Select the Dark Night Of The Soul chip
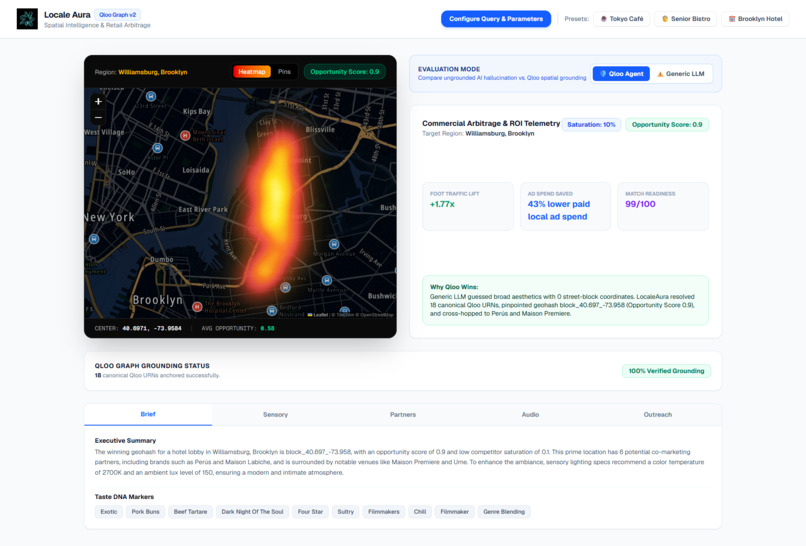The height and width of the screenshot is (546, 806). click(252, 512)
